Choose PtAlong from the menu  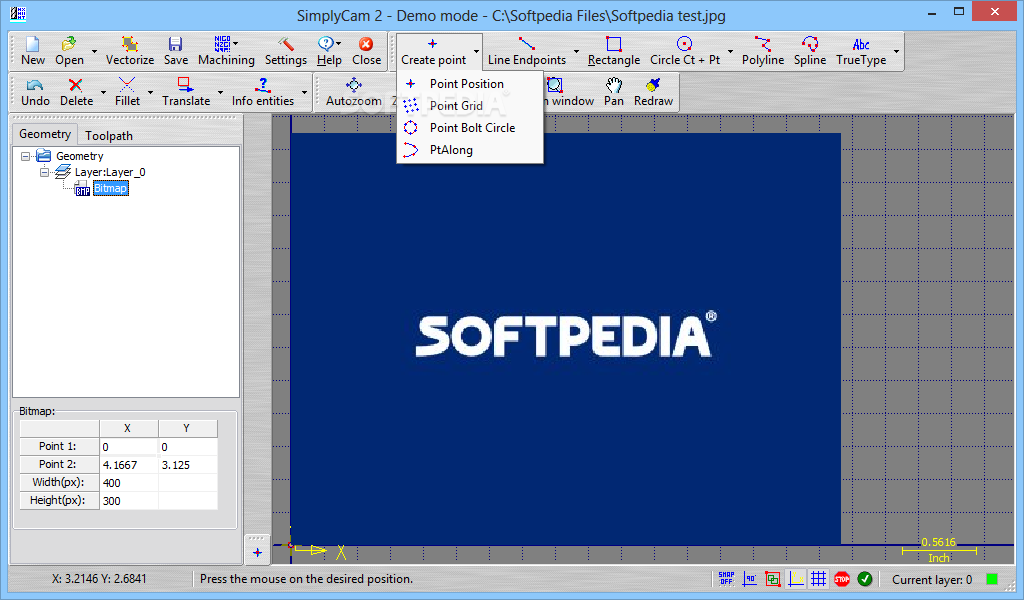469,150
